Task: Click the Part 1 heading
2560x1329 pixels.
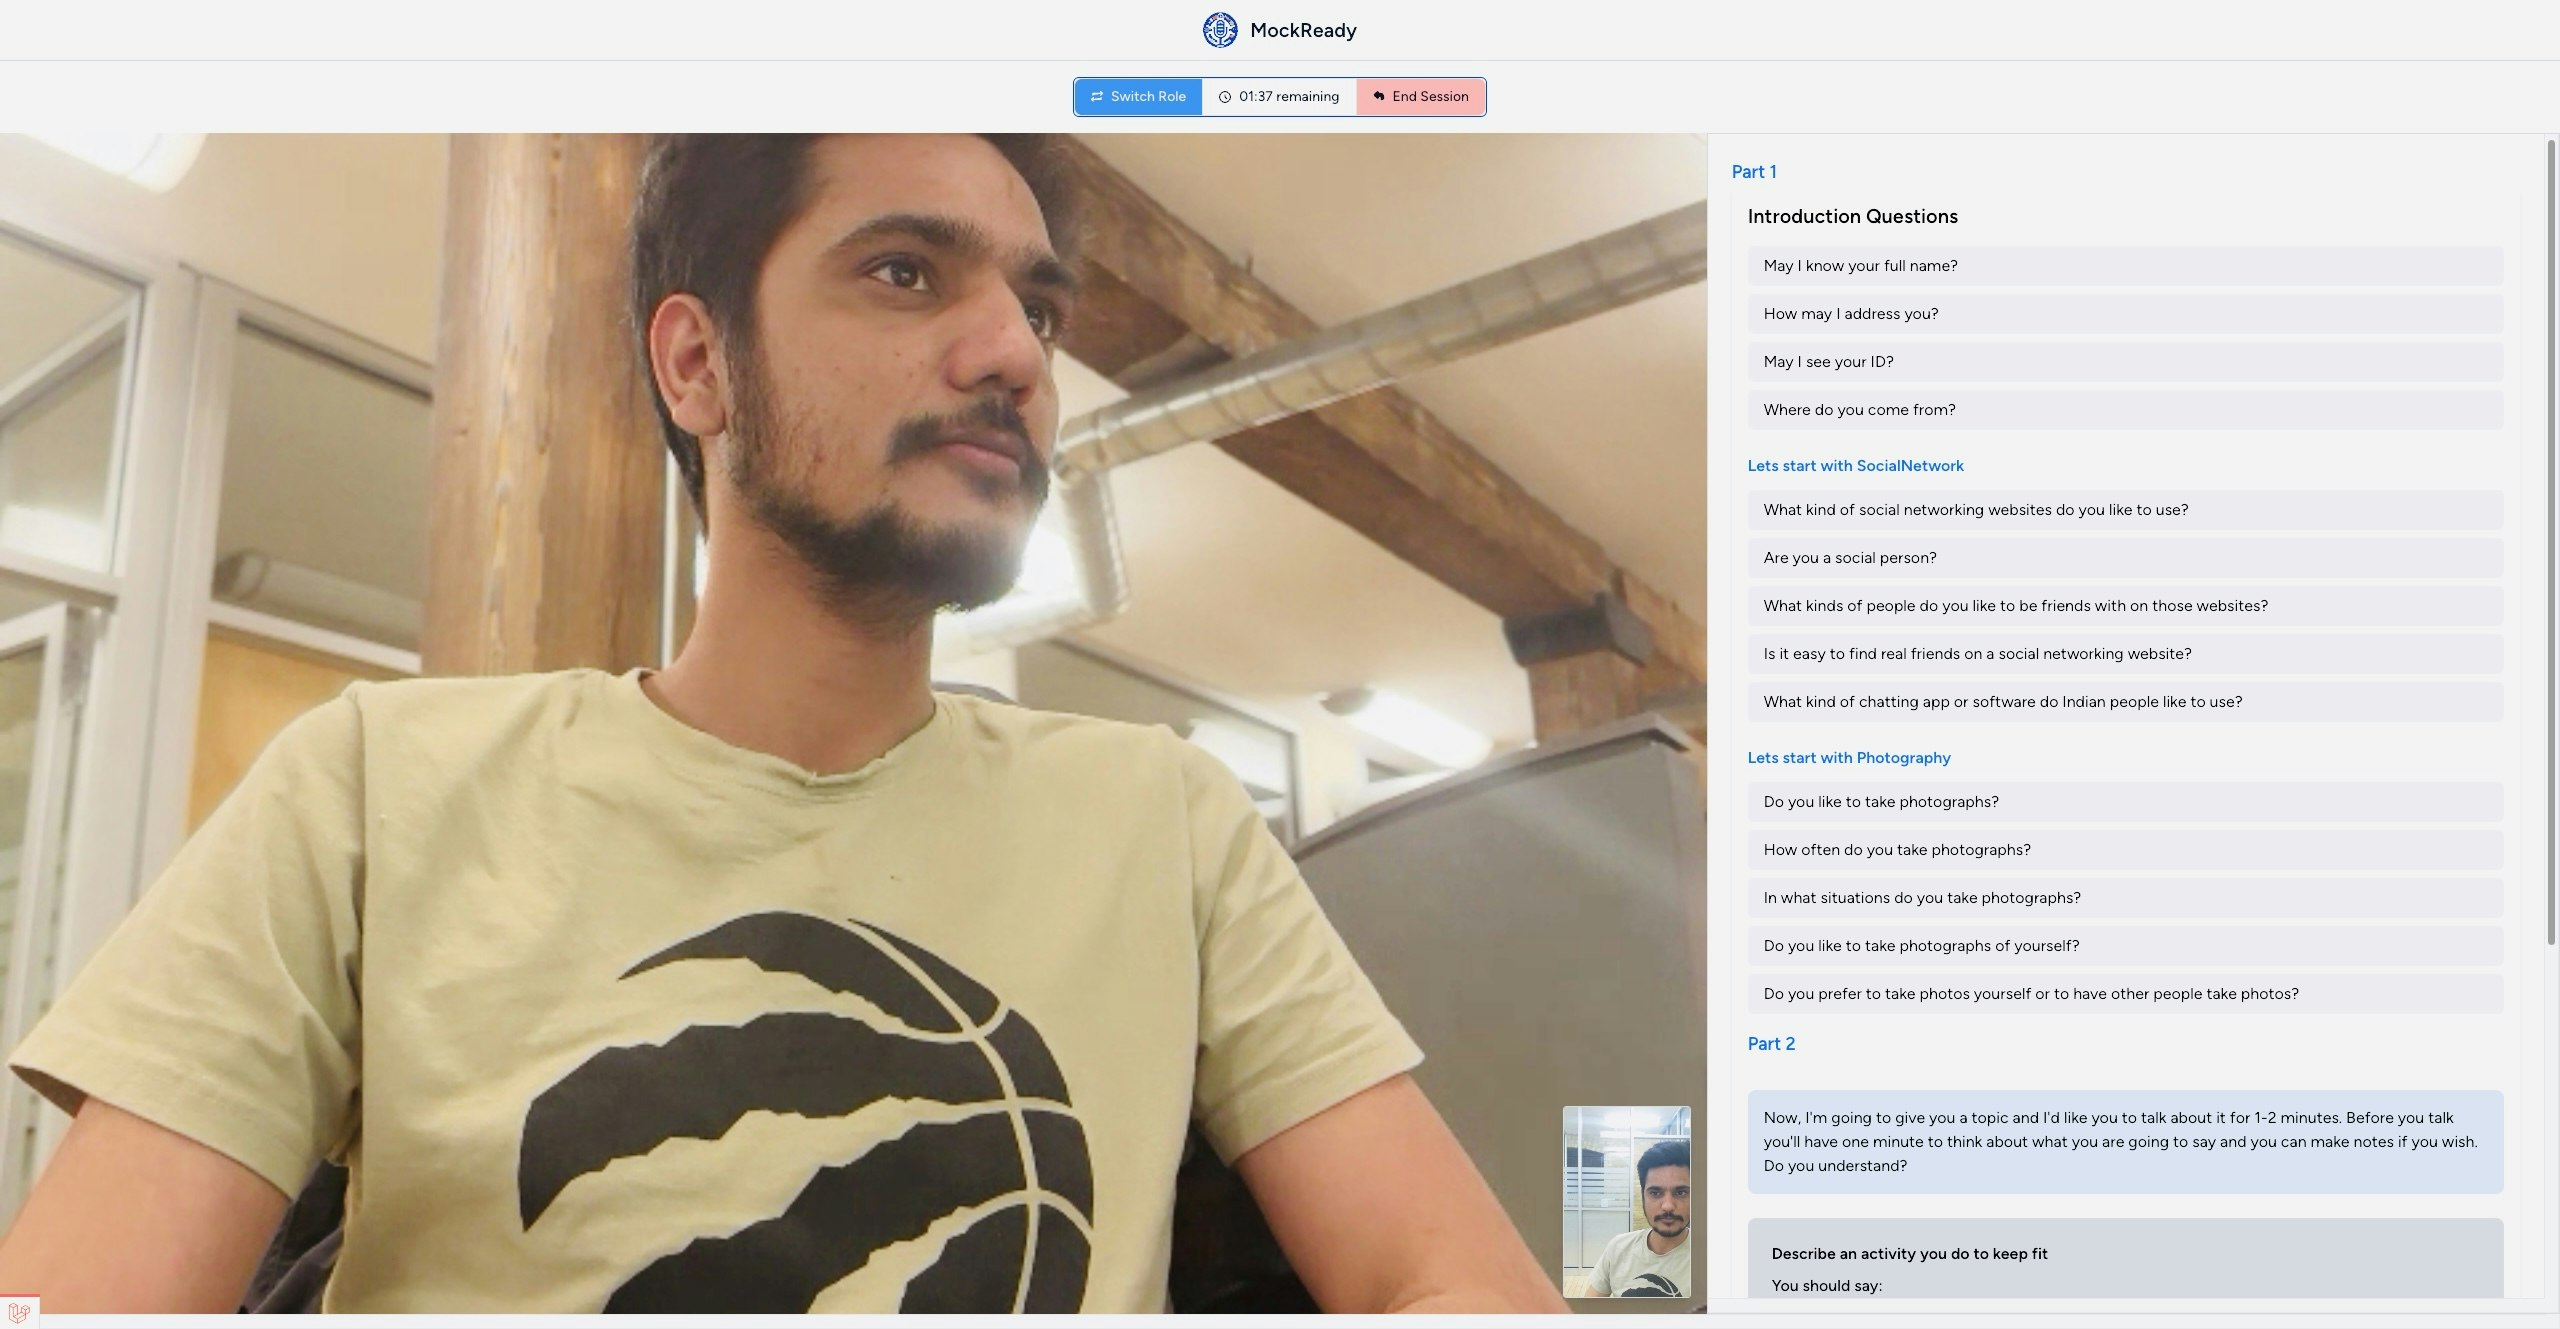Action: point(1754,172)
